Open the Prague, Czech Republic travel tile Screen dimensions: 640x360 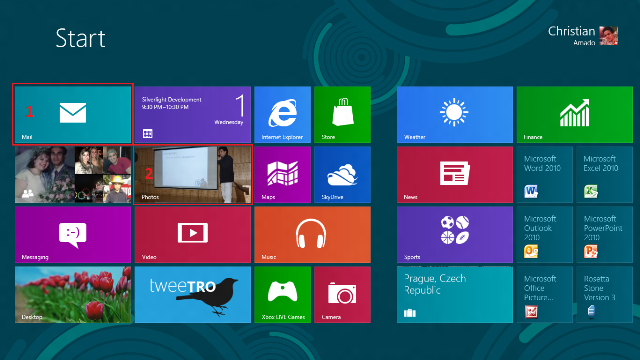[x=455, y=295]
